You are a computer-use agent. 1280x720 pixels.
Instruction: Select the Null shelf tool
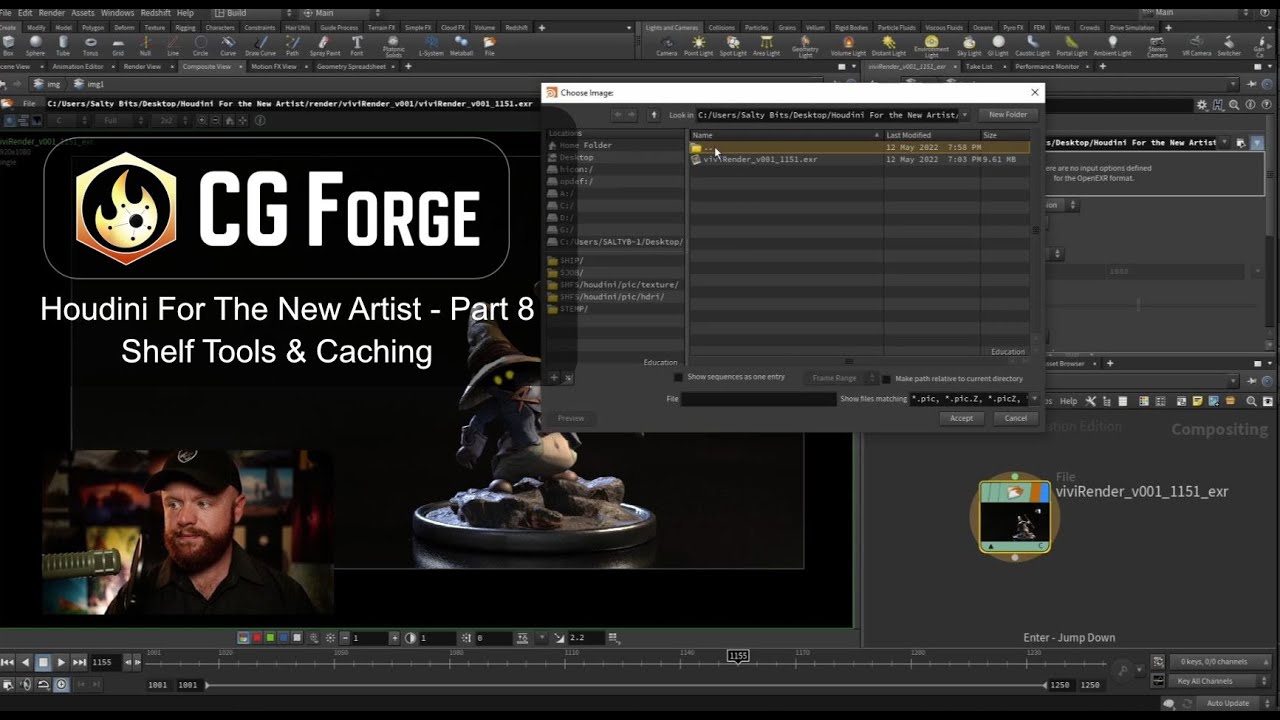pyautogui.click(x=146, y=46)
